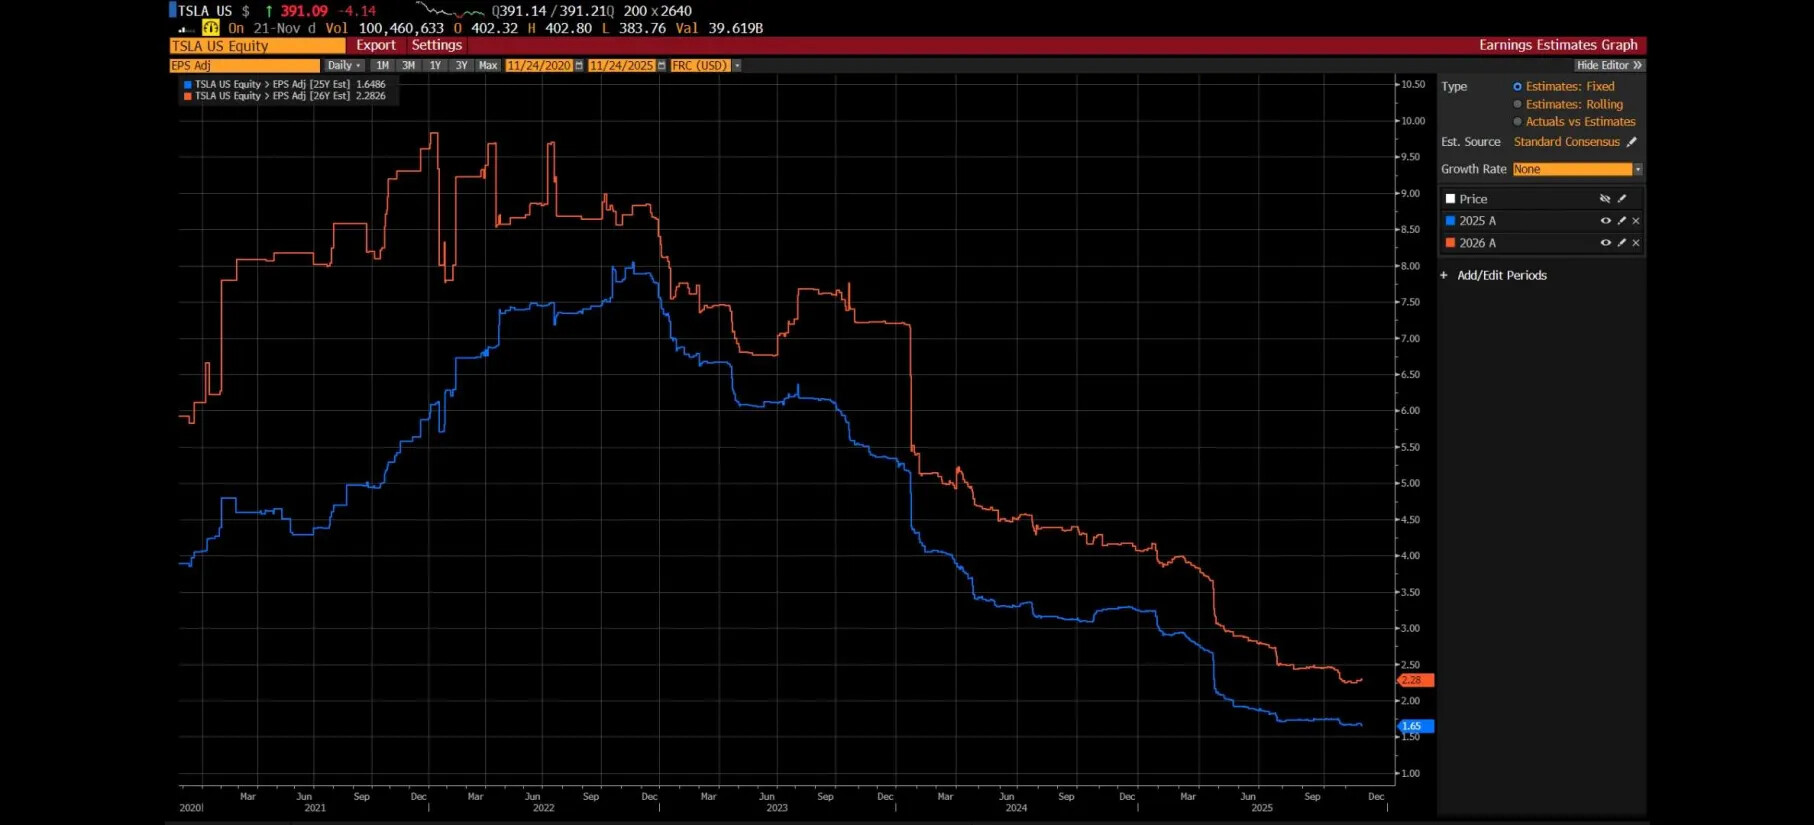Viewport: 1814px width, 825px height.
Task: Click the low value 383.76
Action: point(642,28)
